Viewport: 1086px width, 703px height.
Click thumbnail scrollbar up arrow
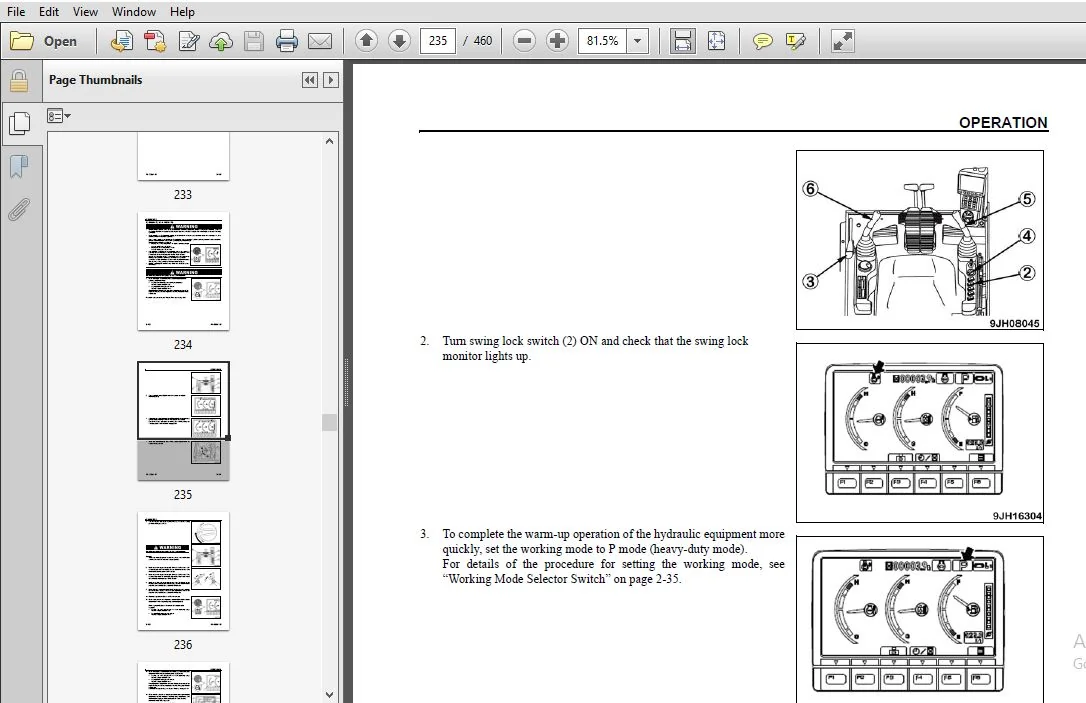[329, 141]
